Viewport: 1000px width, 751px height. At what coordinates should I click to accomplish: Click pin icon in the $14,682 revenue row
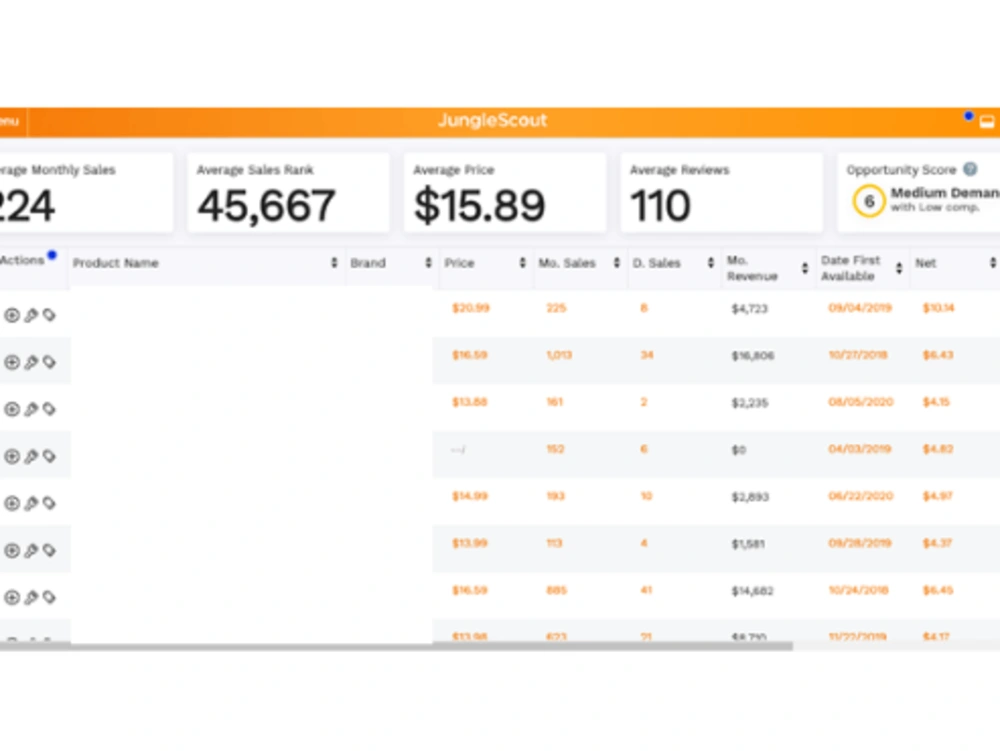[x=31, y=597]
